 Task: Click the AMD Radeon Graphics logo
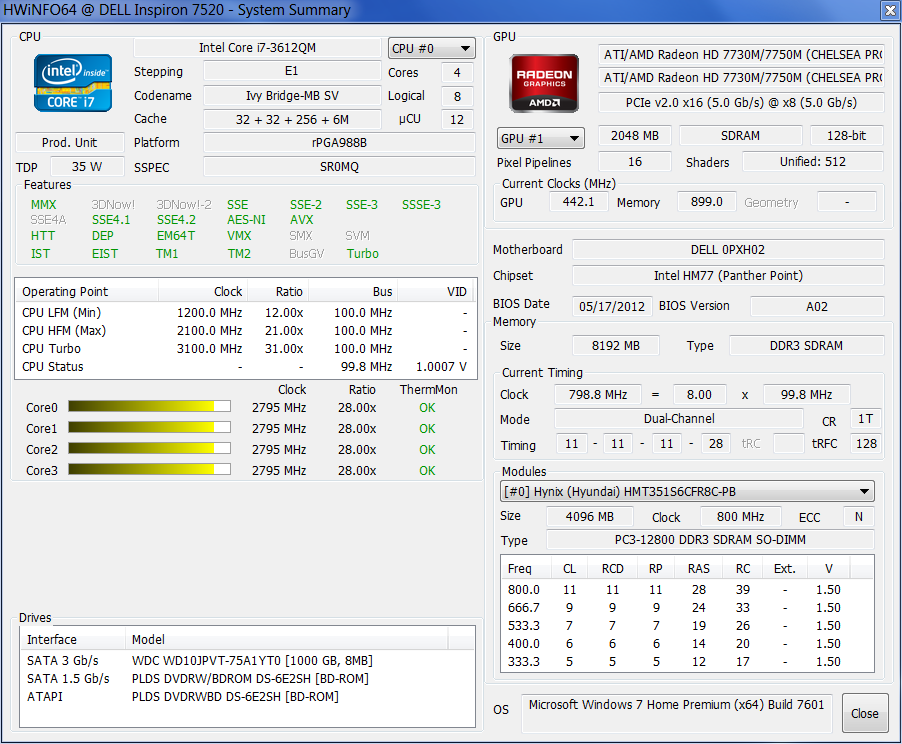[x=543, y=83]
